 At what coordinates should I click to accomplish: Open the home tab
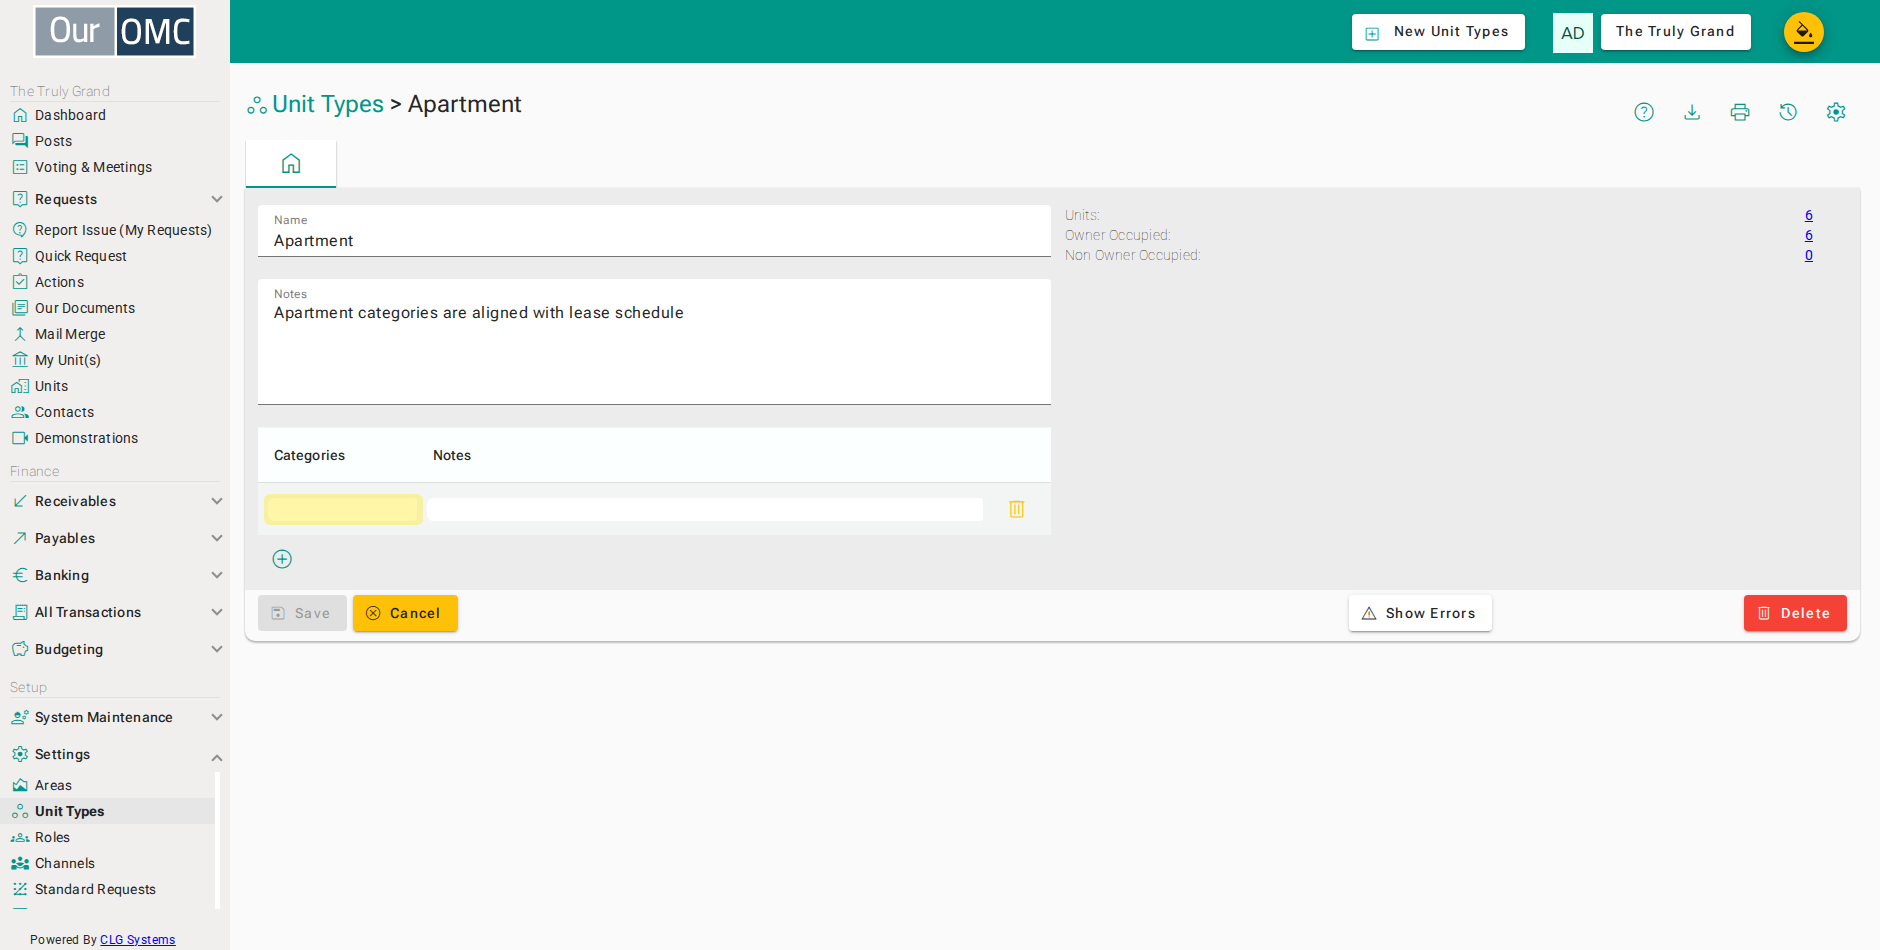pyautogui.click(x=291, y=163)
